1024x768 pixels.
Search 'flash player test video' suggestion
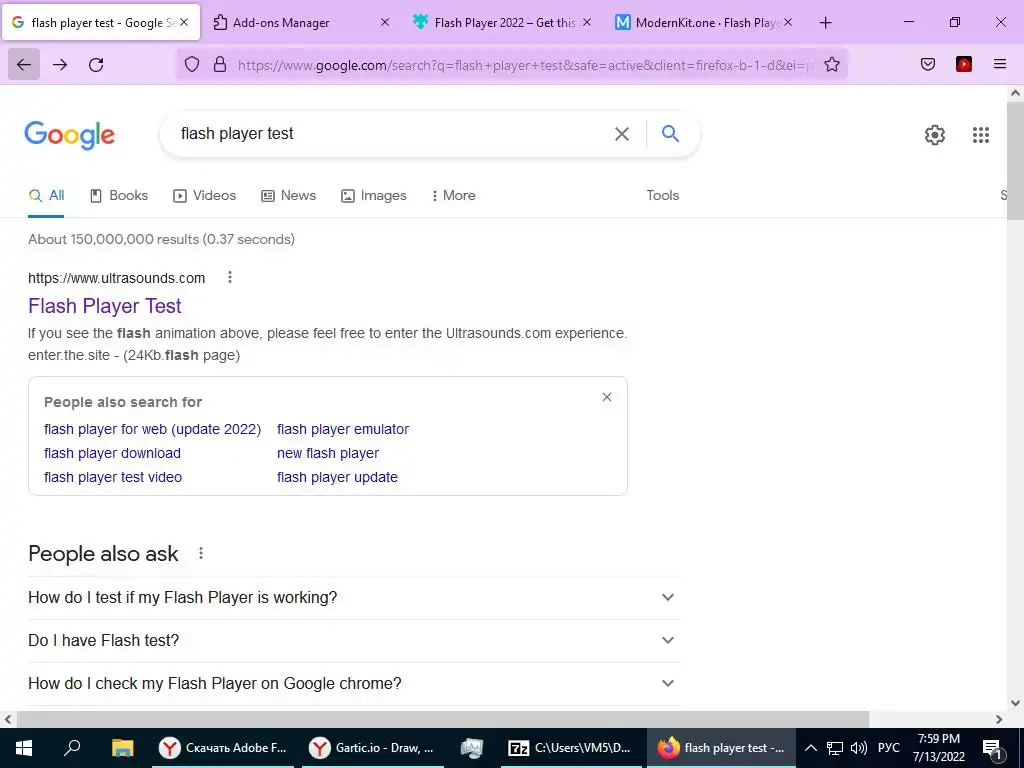tap(113, 477)
